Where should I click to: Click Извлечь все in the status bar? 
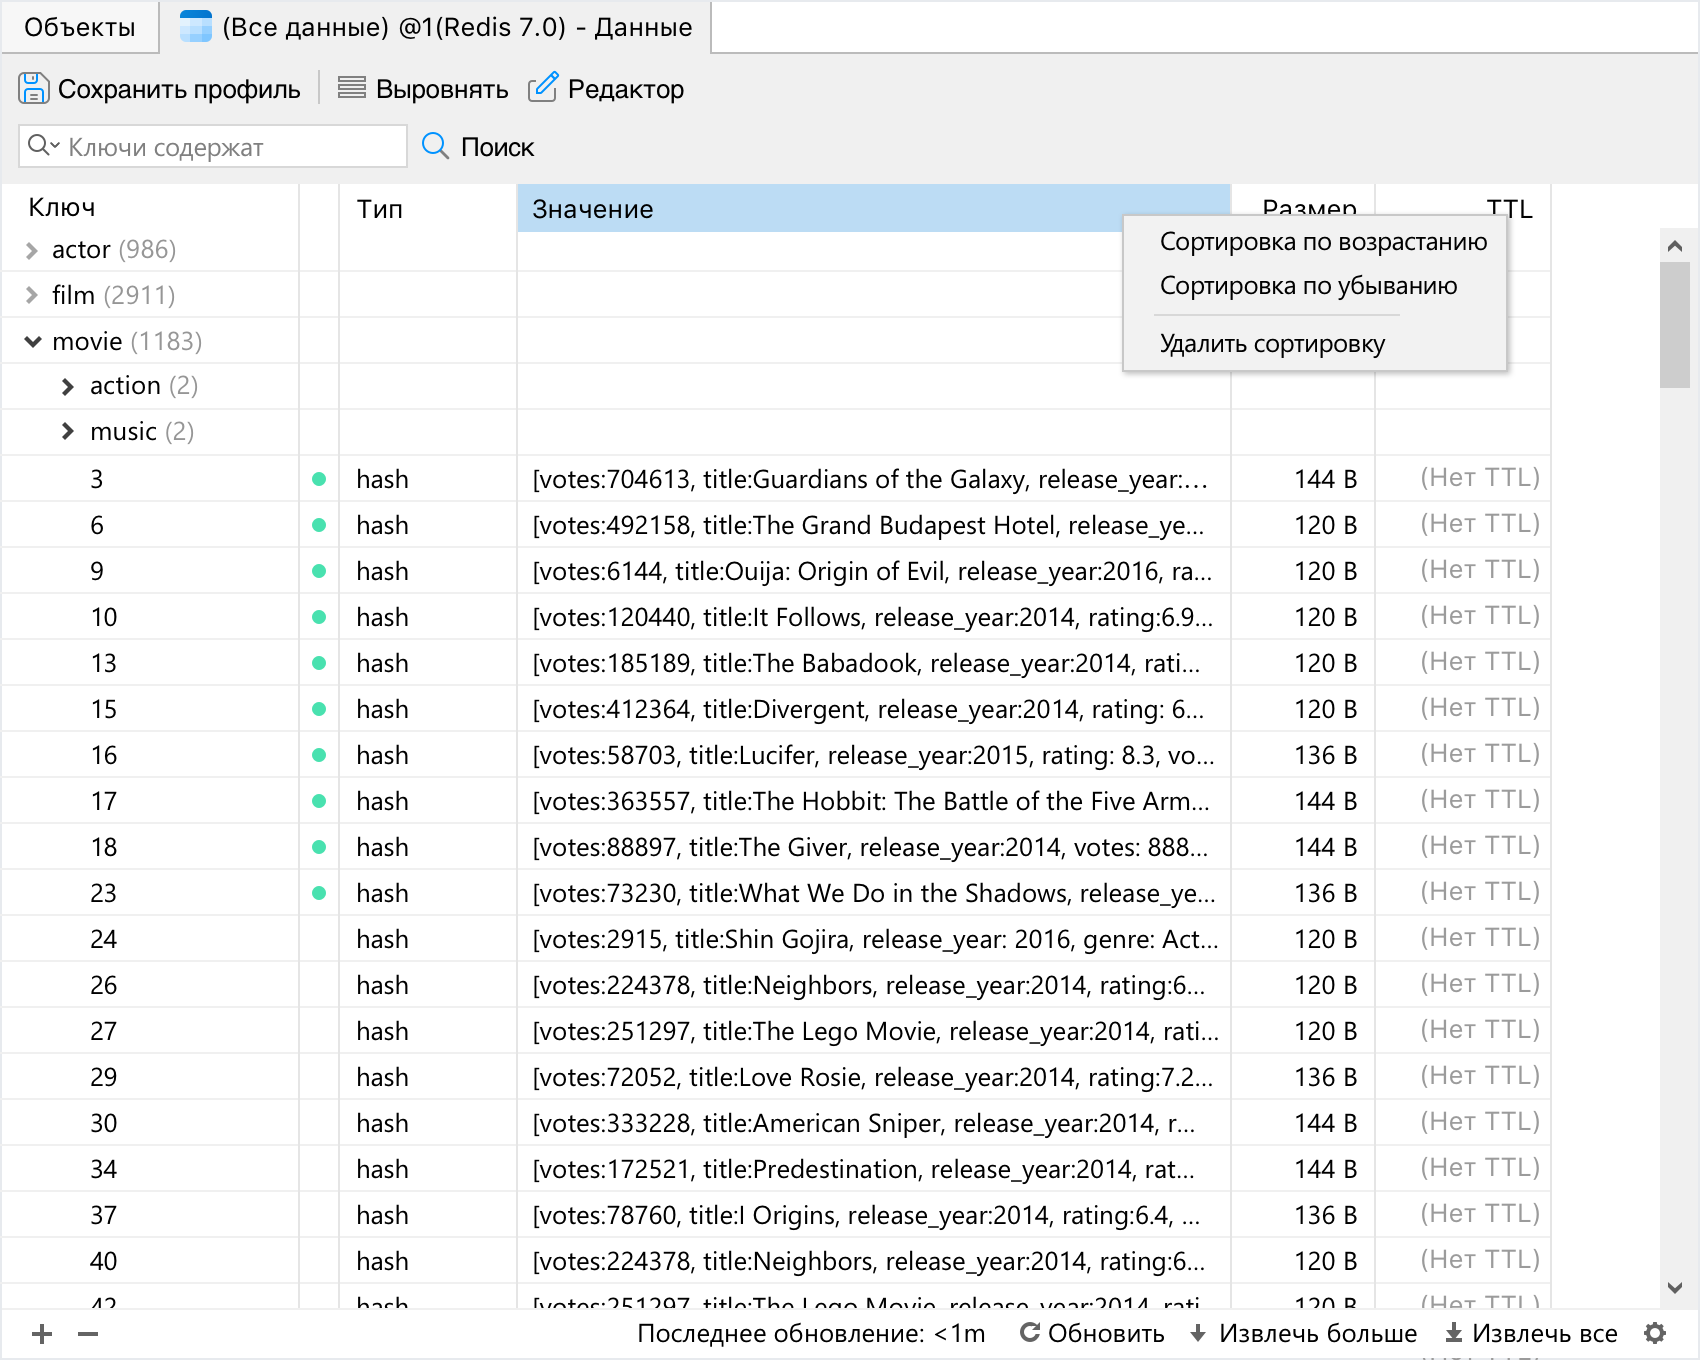click(x=1531, y=1333)
